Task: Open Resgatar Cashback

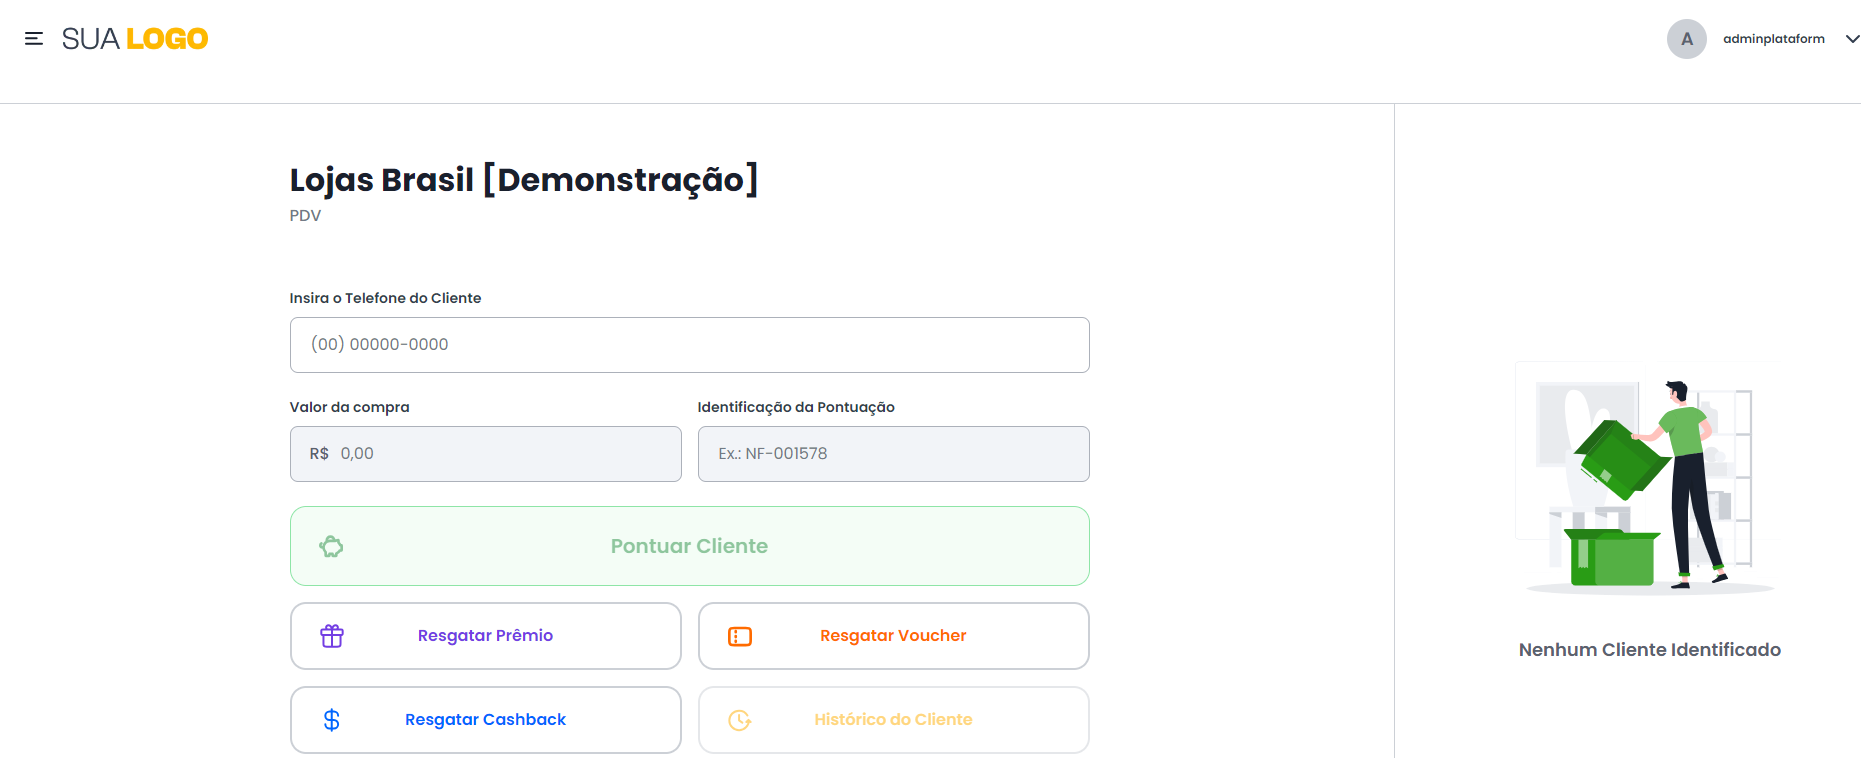Action: coord(485,720)
